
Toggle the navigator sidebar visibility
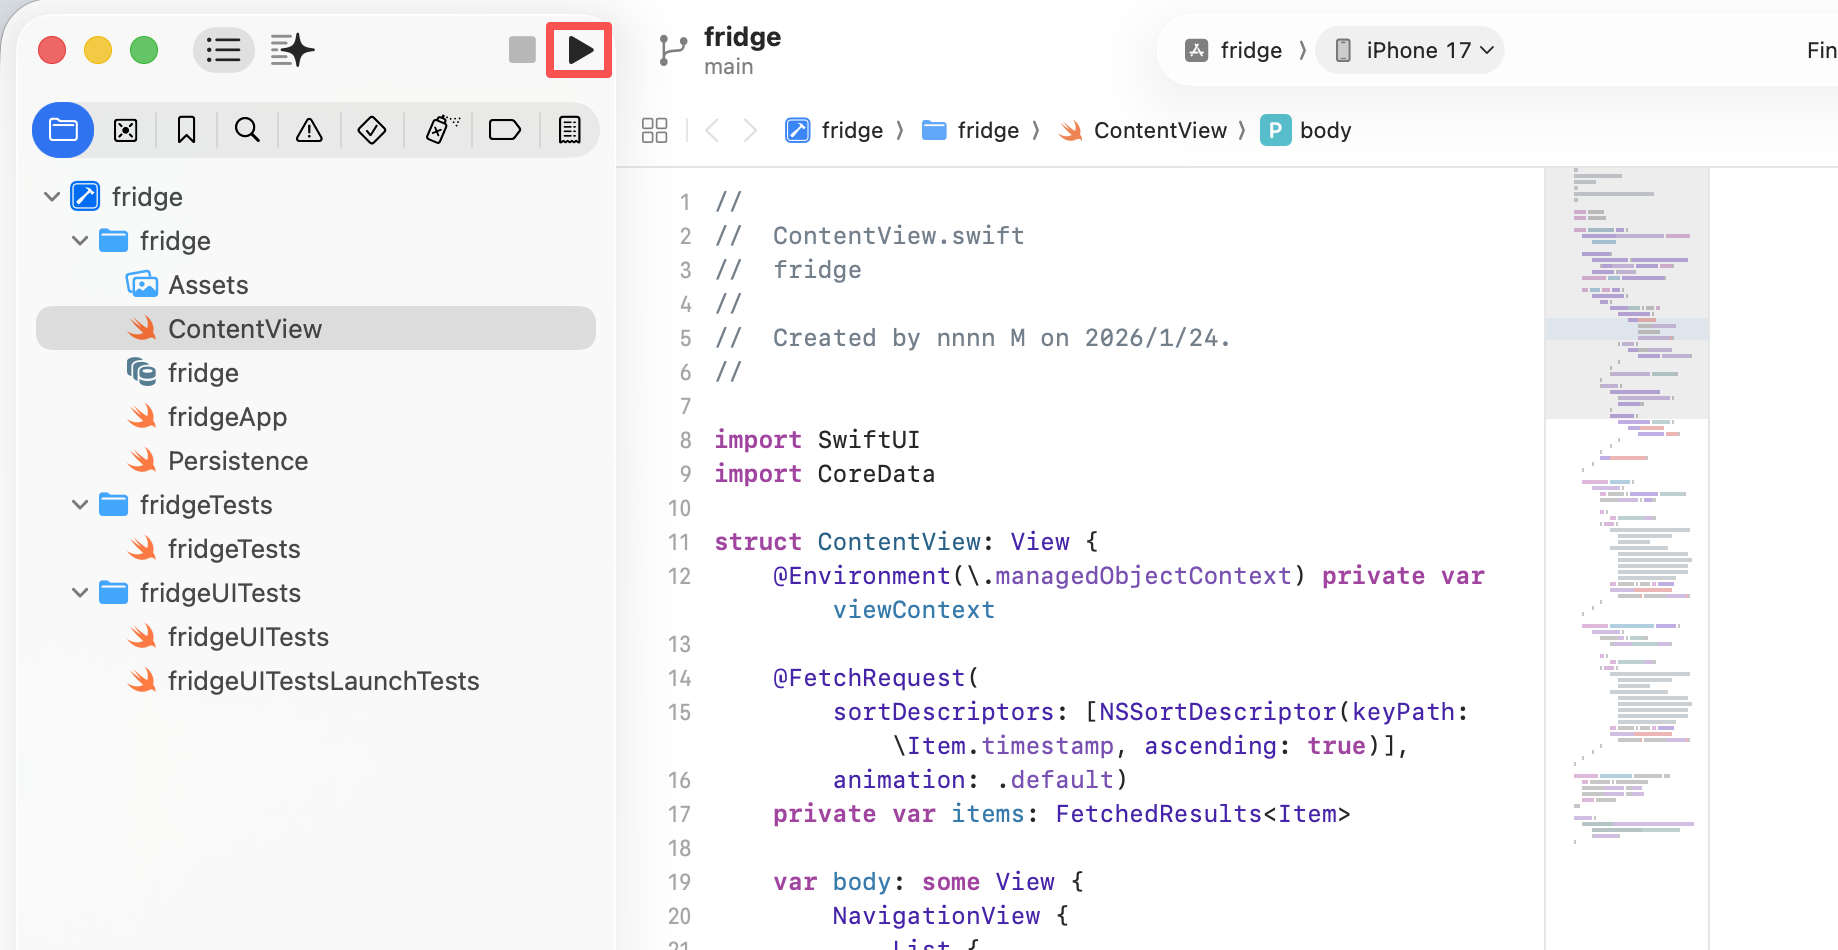pyautogui.click(x=223, y=50)
